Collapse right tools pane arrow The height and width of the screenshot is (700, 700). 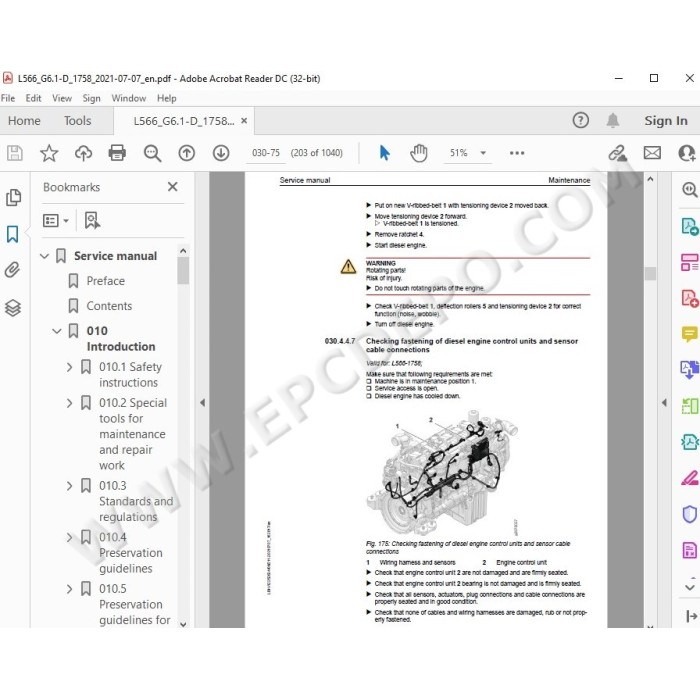[x=664, y=403]
